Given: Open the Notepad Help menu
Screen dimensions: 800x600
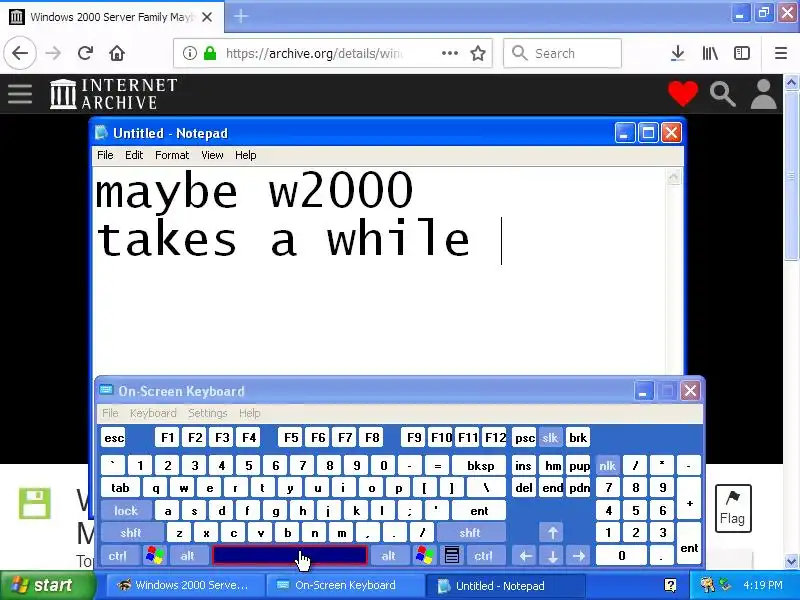Looking at the screenshot, I should point(245,155).
